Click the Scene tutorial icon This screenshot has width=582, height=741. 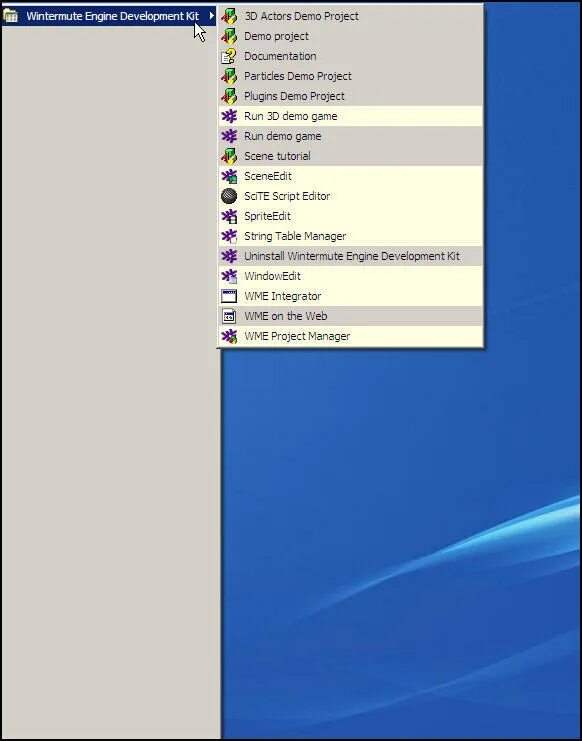[x=229, y=156]
